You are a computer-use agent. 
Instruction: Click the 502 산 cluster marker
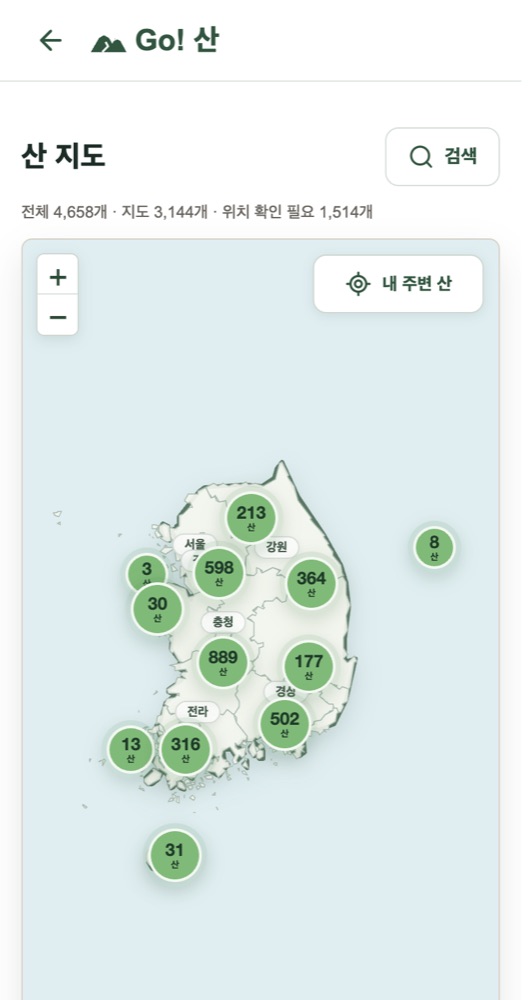pos(284,724)
